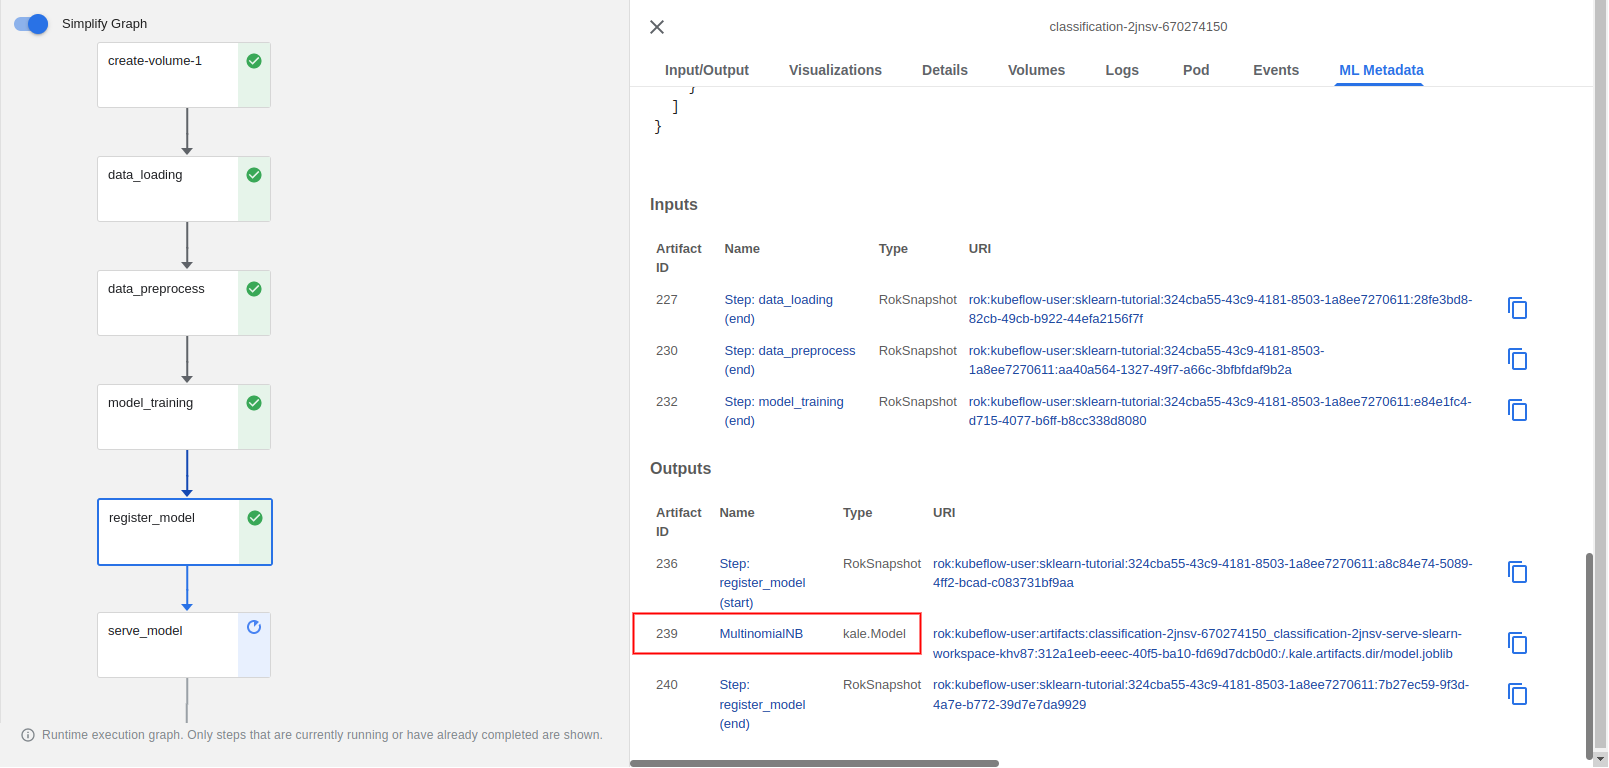Image resolution: width=1609 pixels, height=768 pixels.
Task: Click green check on create-volume-1 node
Action: pos(254,61)
